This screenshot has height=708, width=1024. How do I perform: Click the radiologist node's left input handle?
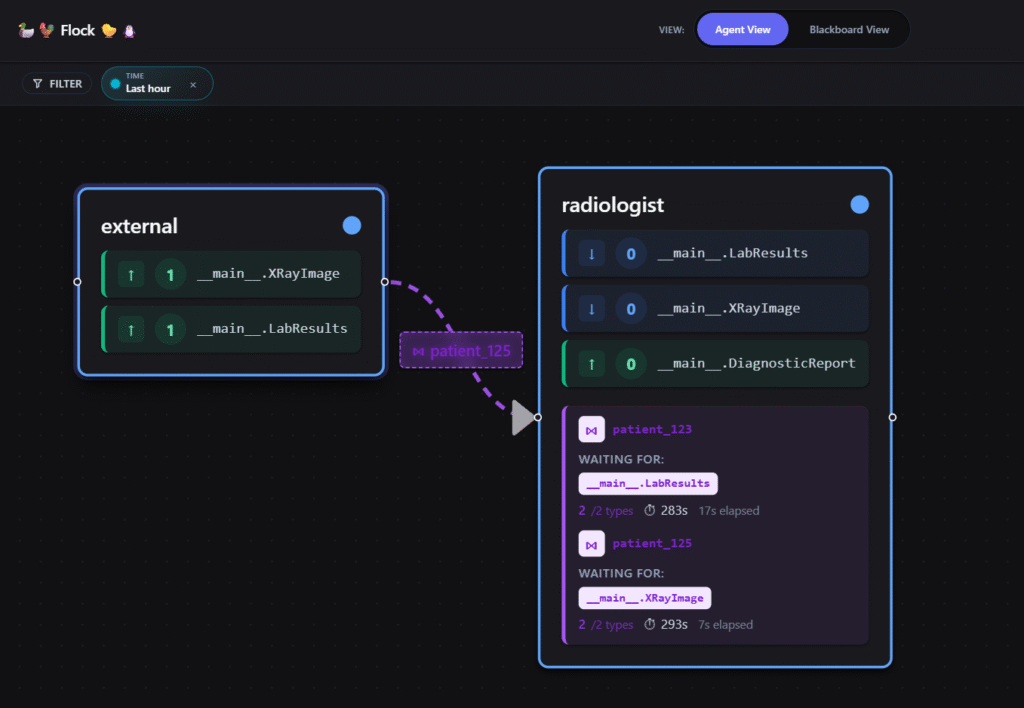click(537, 417)
